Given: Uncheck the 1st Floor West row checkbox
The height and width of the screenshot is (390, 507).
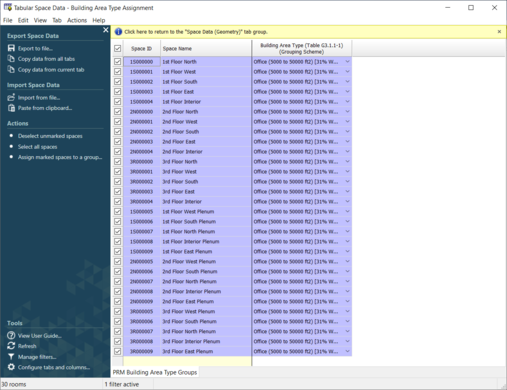Looking at the screenshot, I should point(117,71).
